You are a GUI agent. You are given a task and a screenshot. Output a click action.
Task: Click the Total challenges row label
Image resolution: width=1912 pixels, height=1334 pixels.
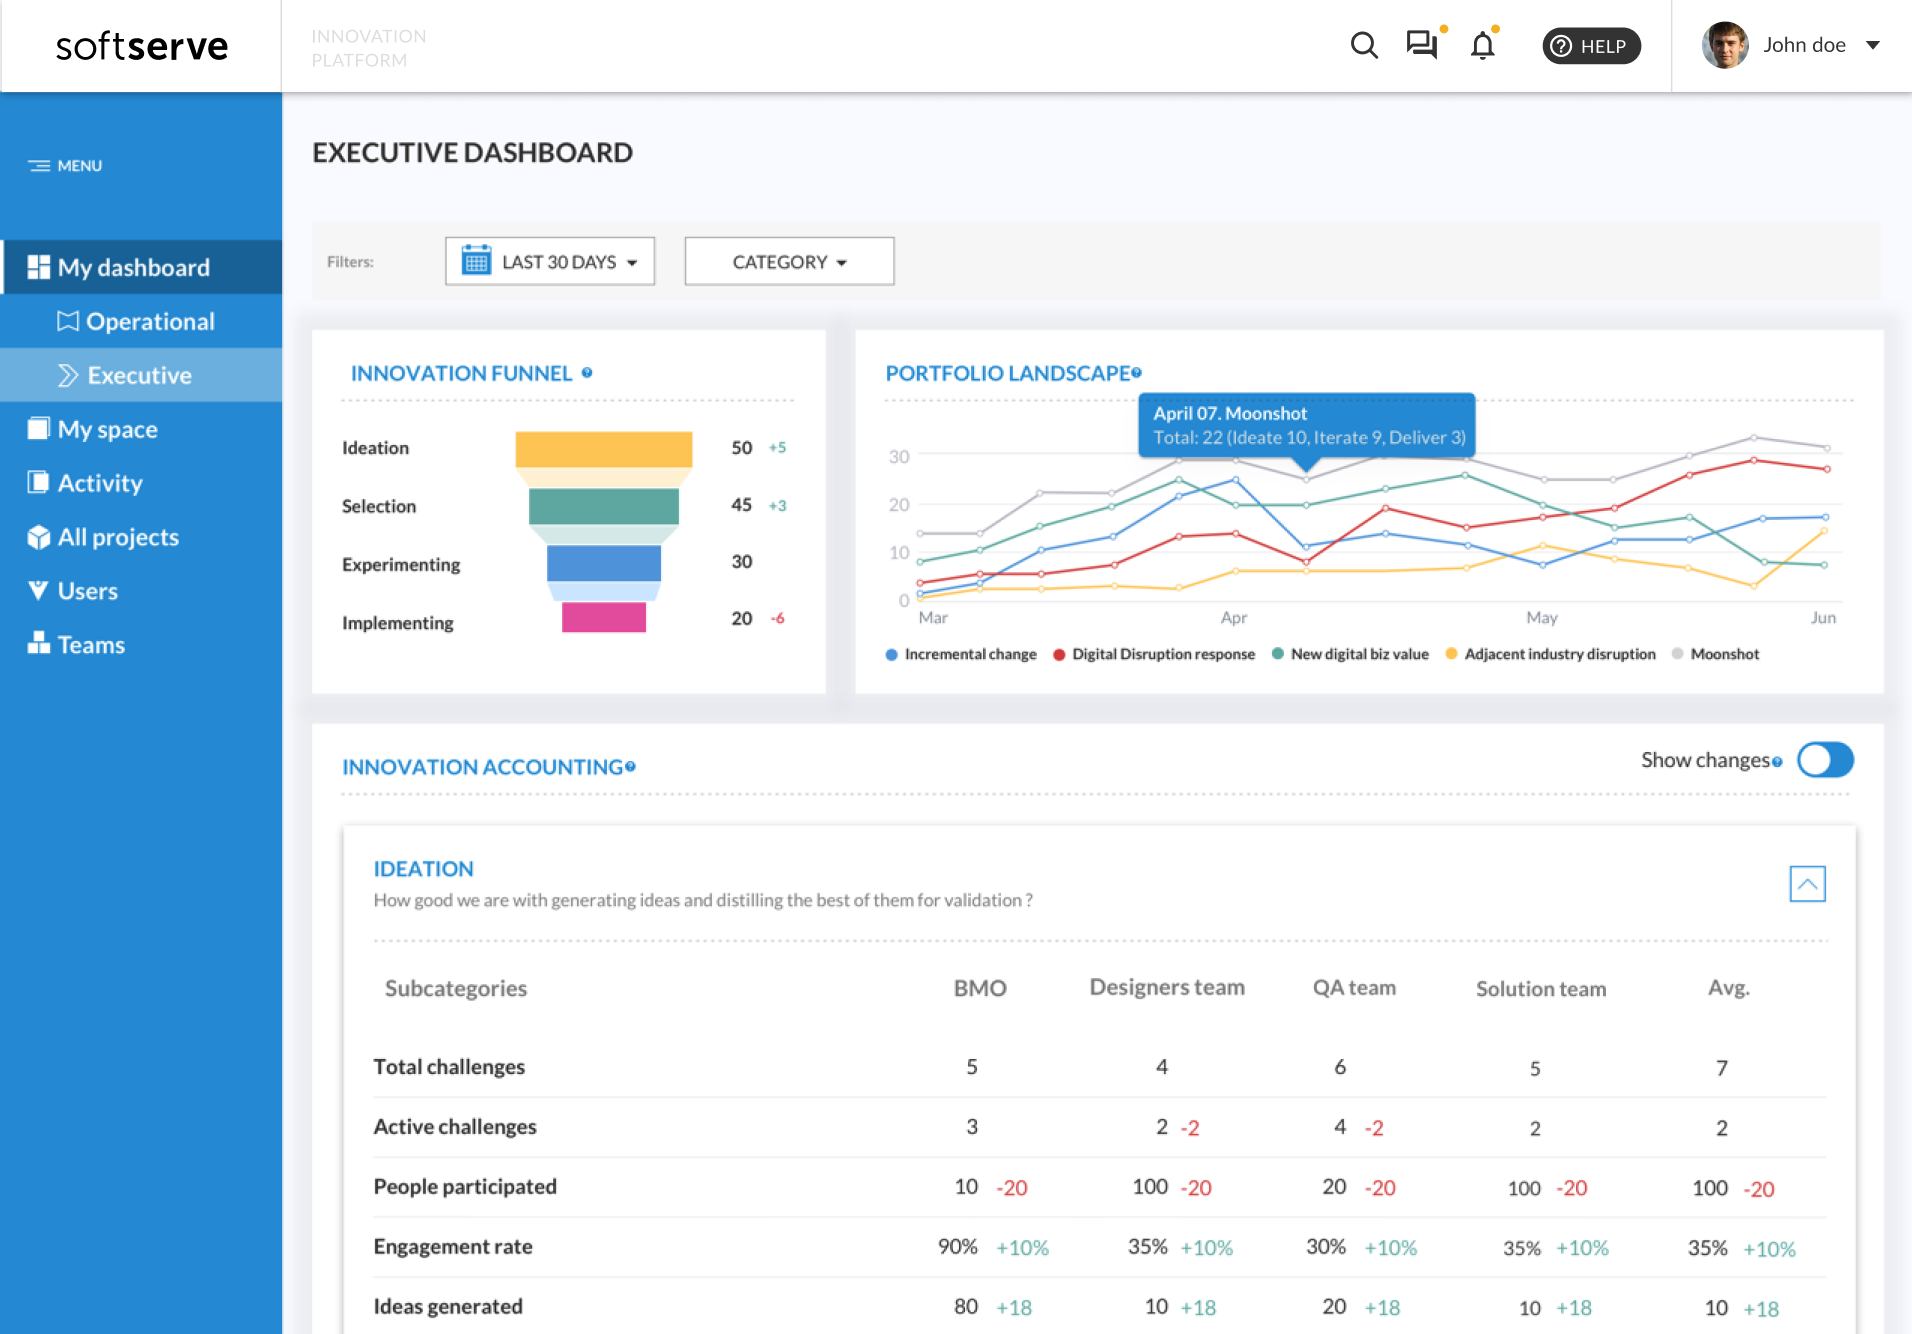coord(449,1067)
